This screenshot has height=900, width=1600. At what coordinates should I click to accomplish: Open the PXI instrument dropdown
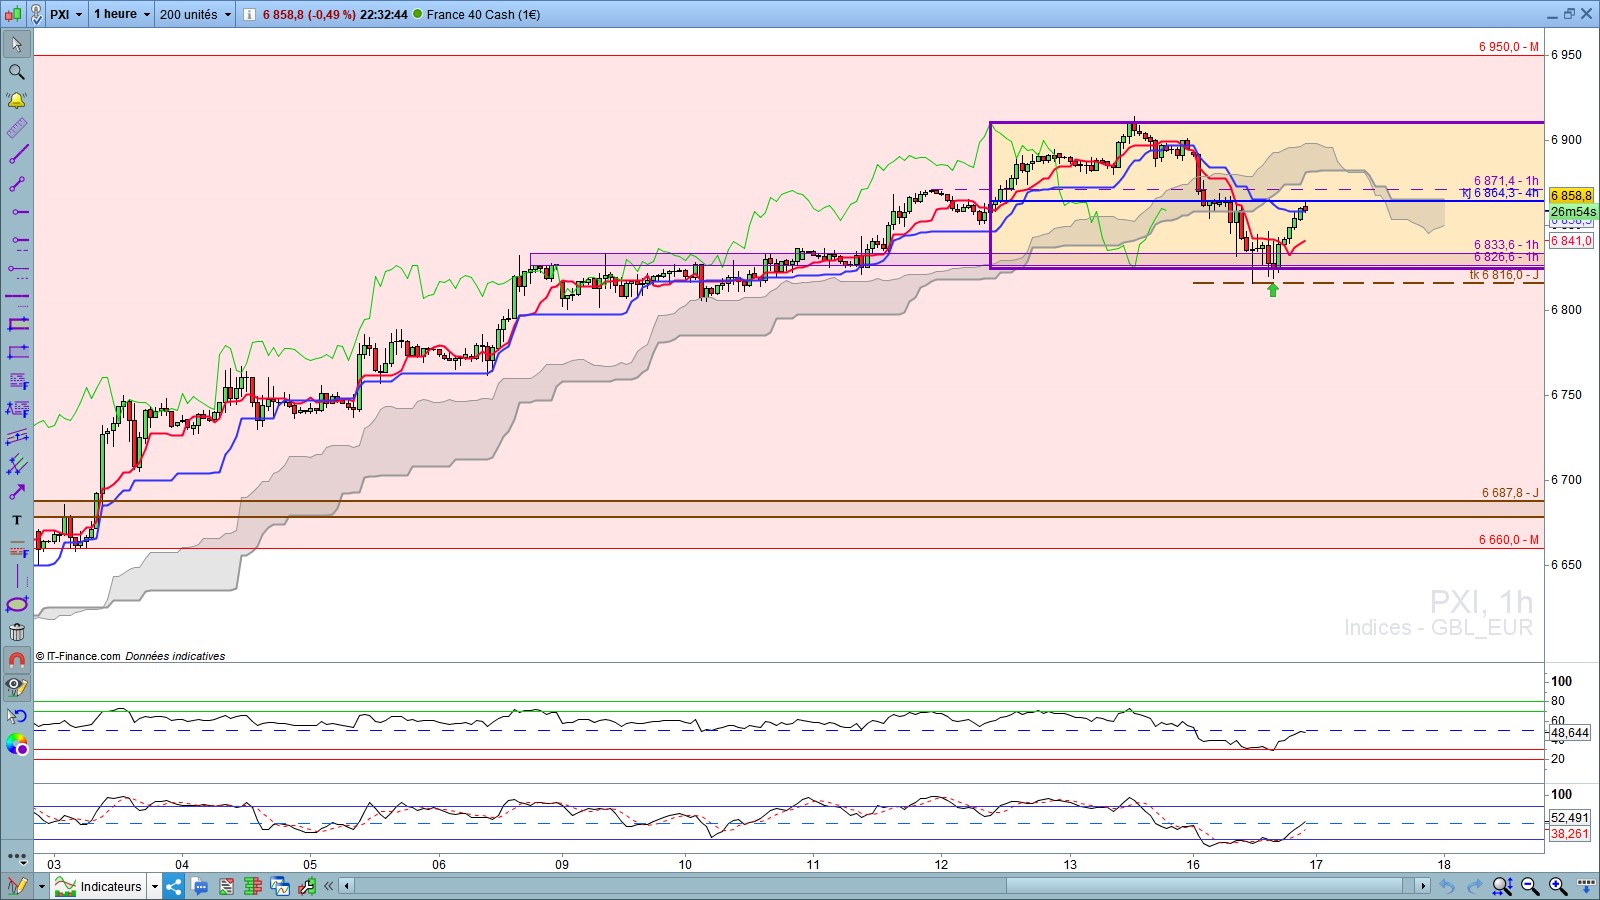coord(66,14)
